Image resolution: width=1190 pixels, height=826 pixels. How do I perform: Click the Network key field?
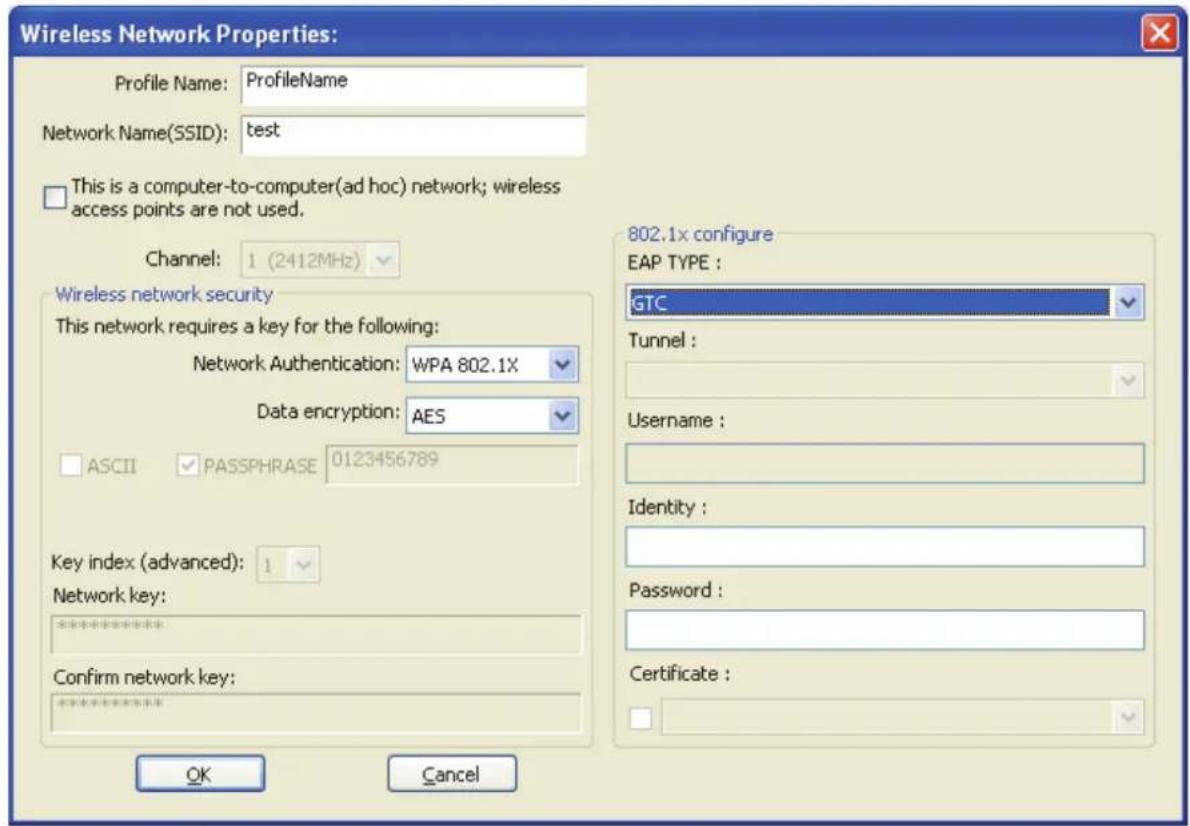(316, 634)
